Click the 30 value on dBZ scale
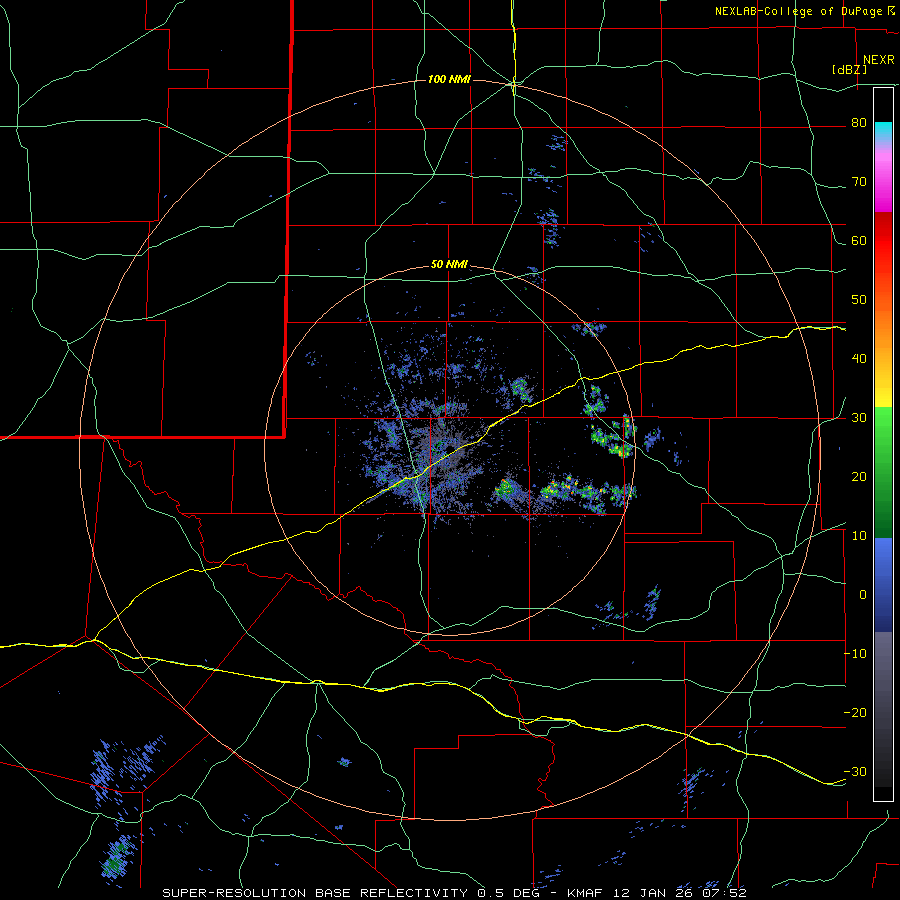The width and height of the screenshot is (900, 900). click(859, 417)
